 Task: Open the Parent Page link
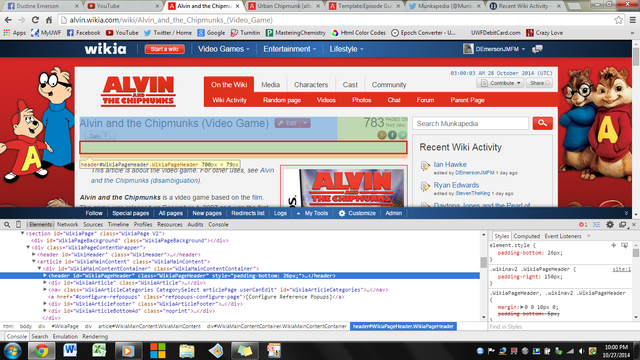(x=467, y=100)
